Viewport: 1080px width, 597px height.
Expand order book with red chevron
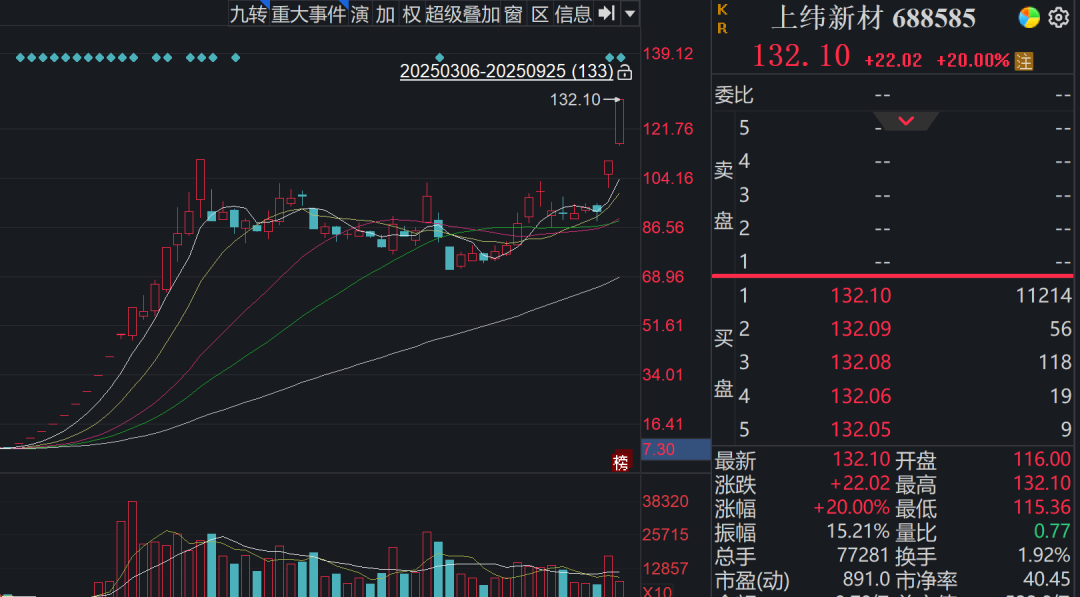click(x=906, y=121)
